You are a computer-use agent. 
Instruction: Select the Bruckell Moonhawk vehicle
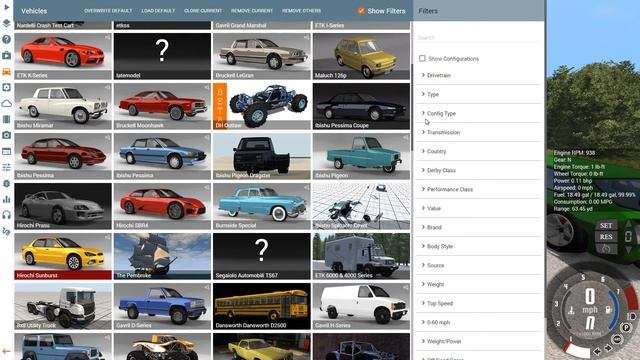coord(162,106)
